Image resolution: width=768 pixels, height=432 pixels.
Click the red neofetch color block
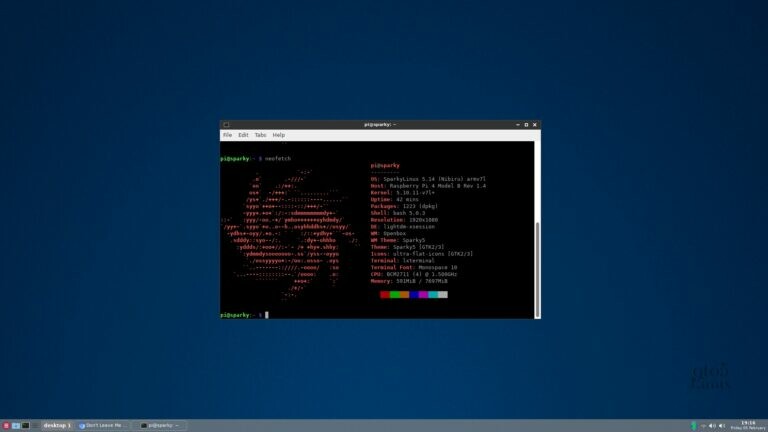click(385, 294)
